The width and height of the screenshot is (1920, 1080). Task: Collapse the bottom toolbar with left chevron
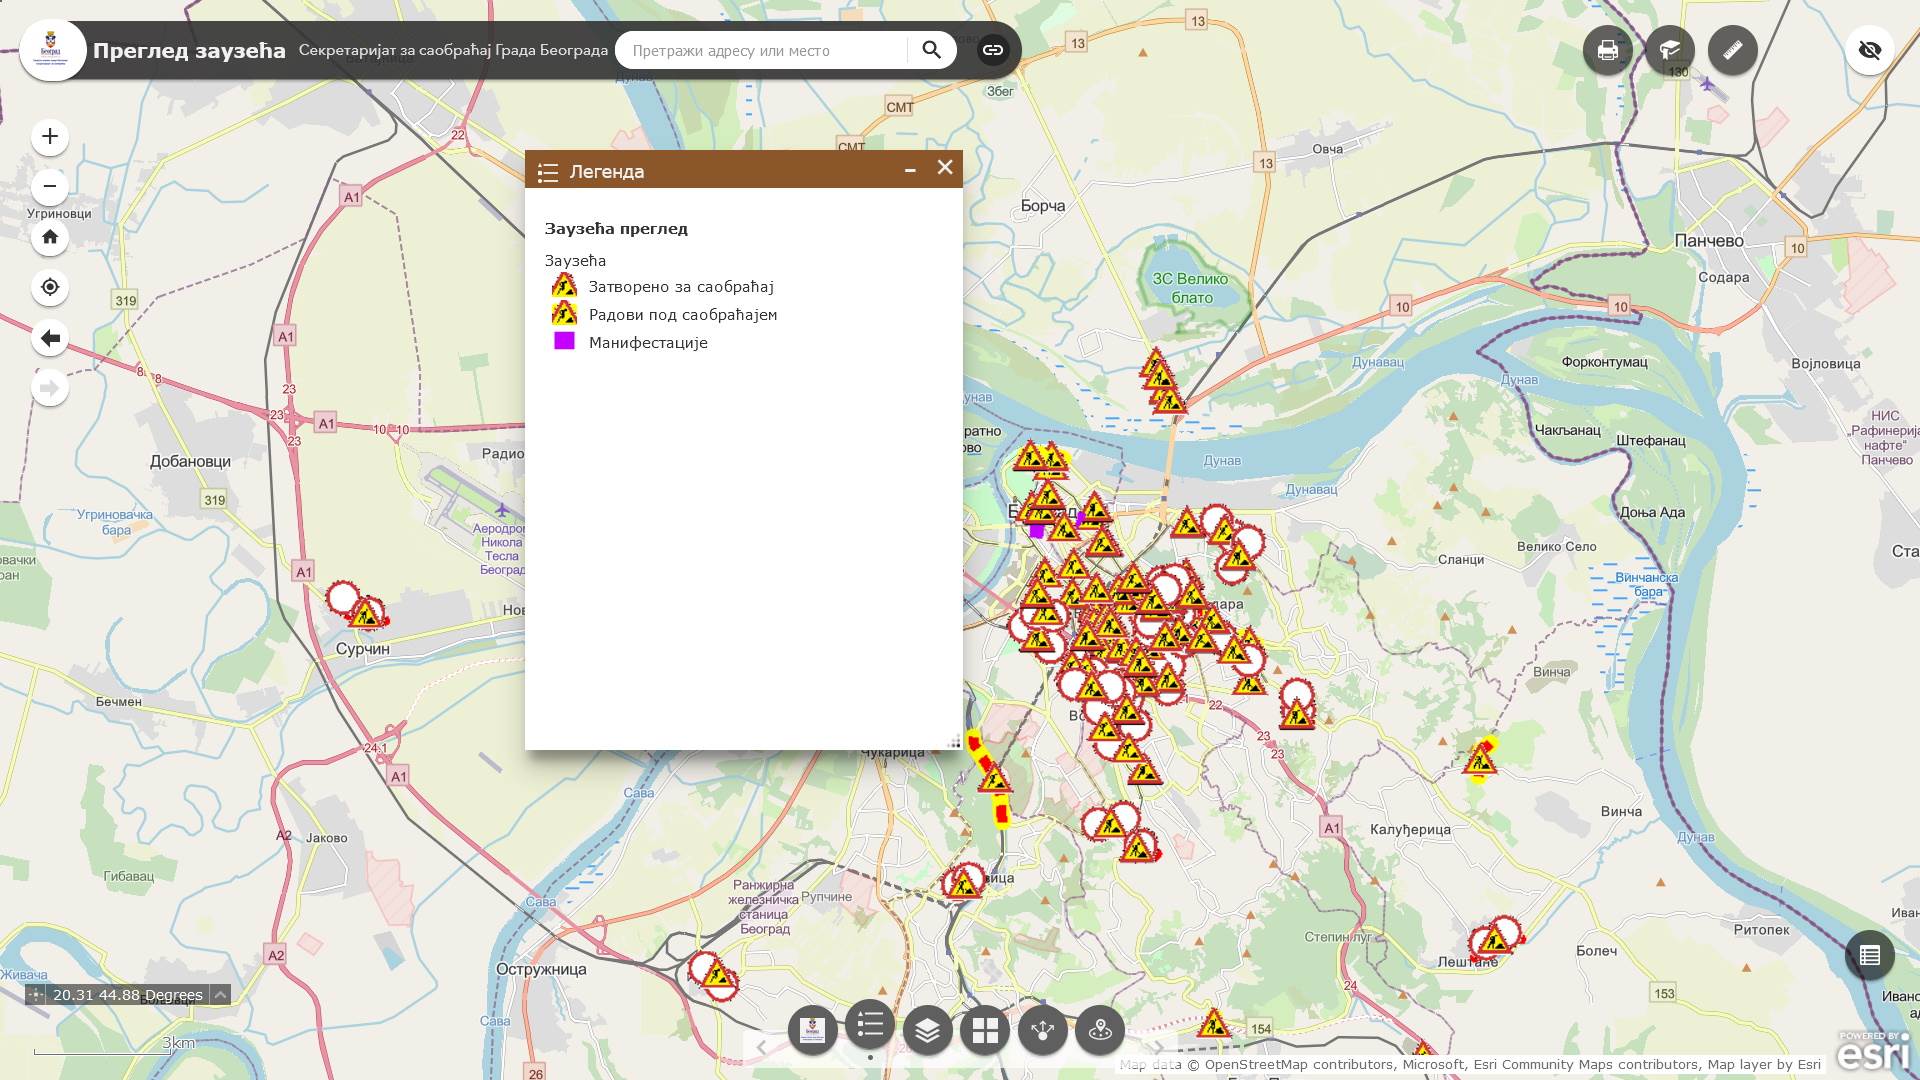tap(762, 1047)
